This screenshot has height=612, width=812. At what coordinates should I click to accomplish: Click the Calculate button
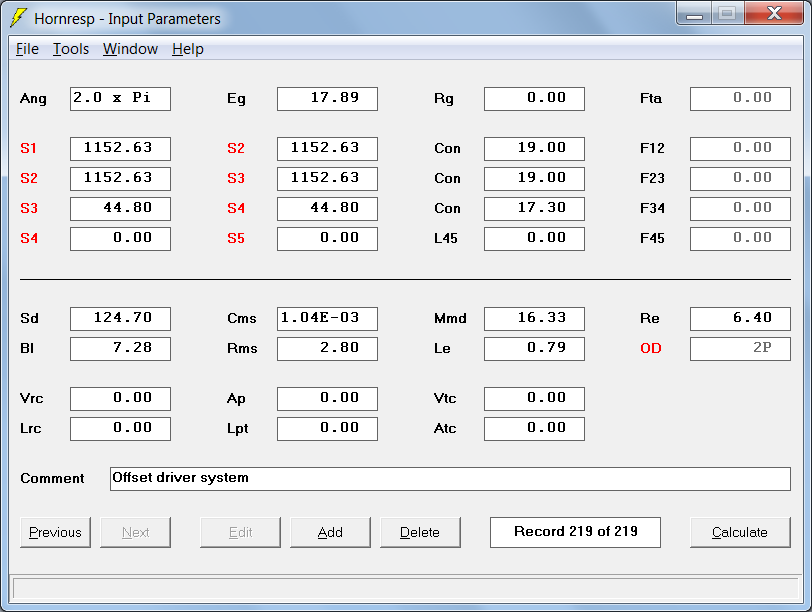tap(740, 532)
